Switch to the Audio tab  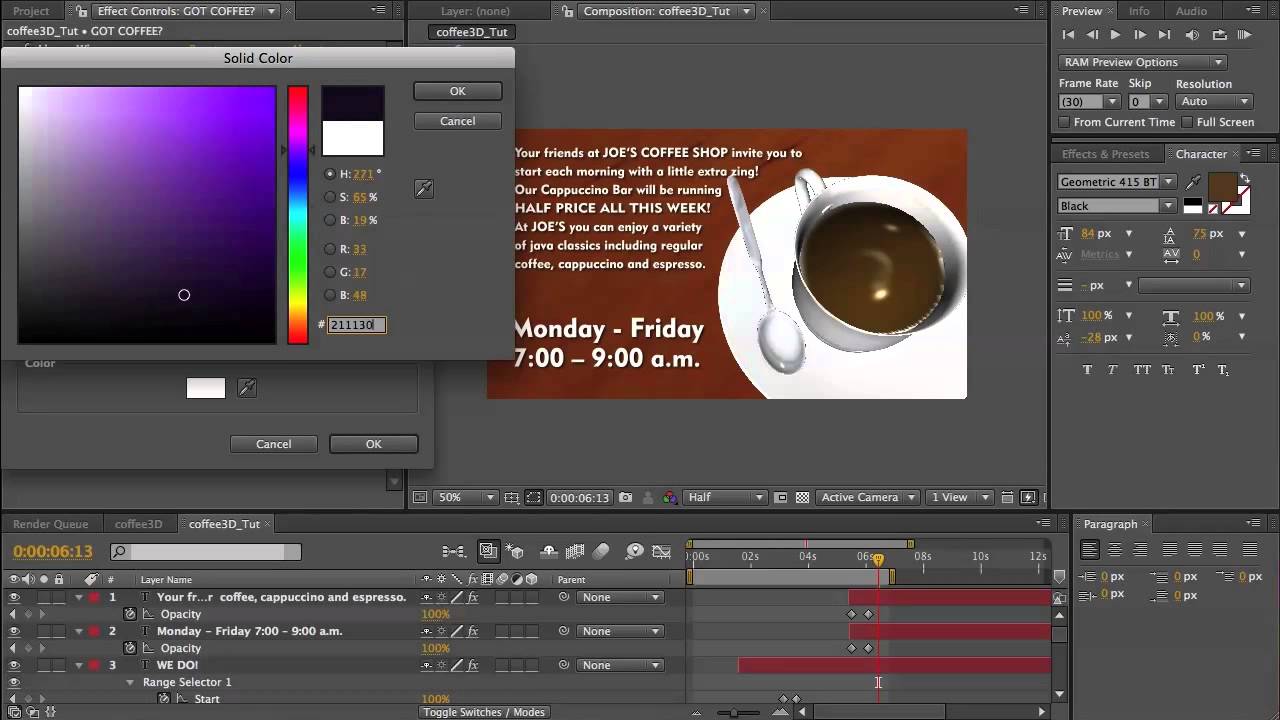(1191, 11)
